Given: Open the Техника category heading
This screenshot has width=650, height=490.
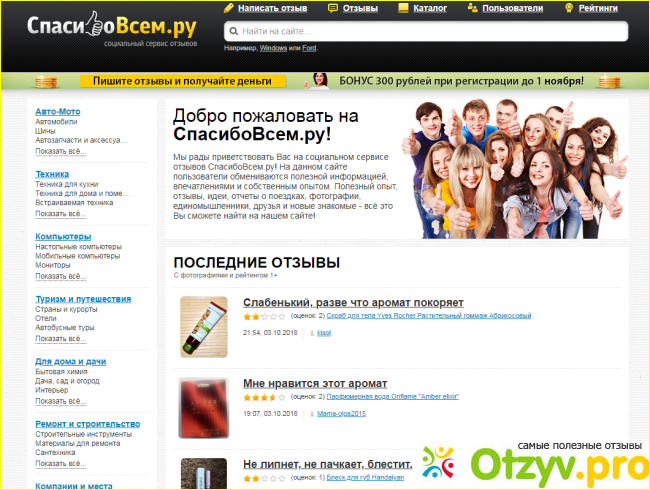Looking at the screenshot, I should coord(52,174).
